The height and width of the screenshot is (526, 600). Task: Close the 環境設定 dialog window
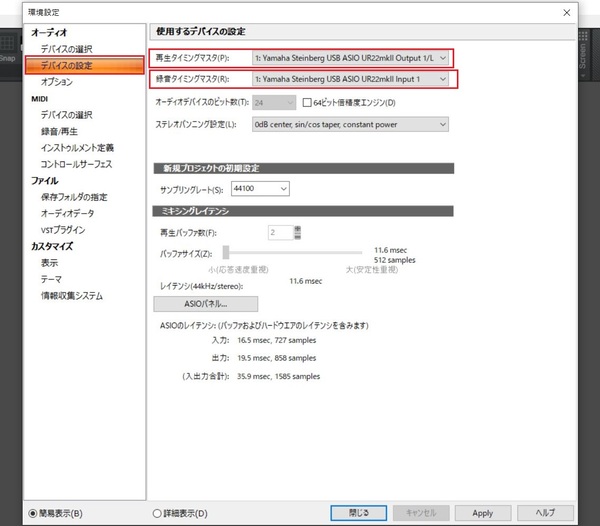[567, 12]
